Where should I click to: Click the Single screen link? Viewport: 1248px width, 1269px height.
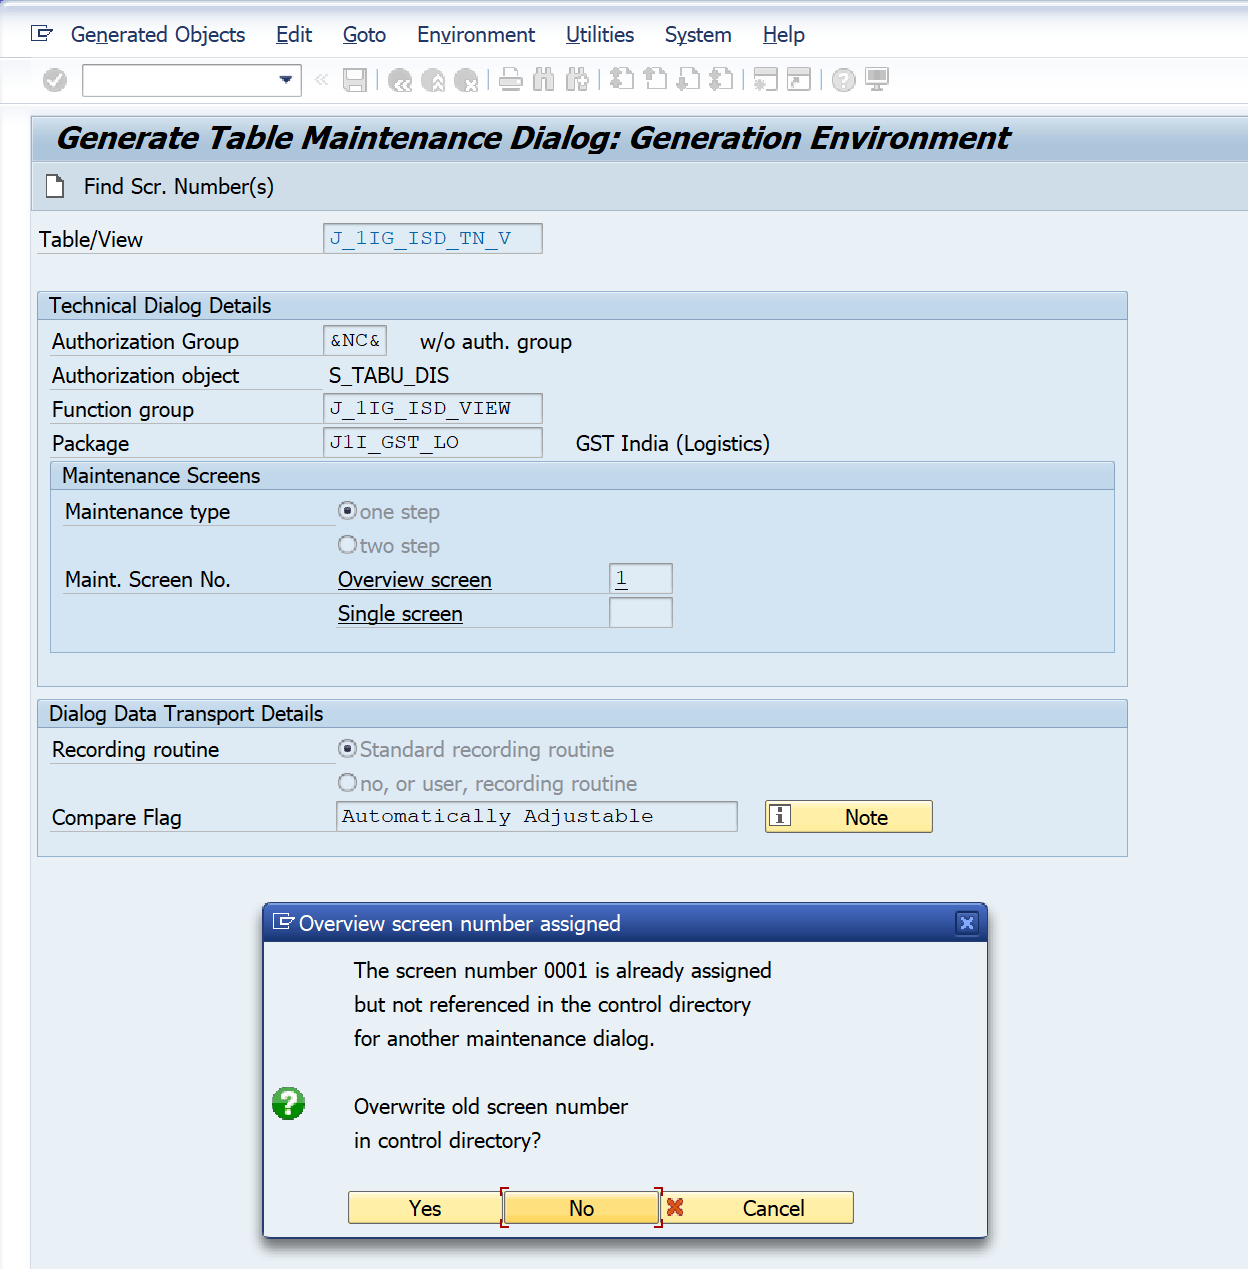tap(400, 614)
